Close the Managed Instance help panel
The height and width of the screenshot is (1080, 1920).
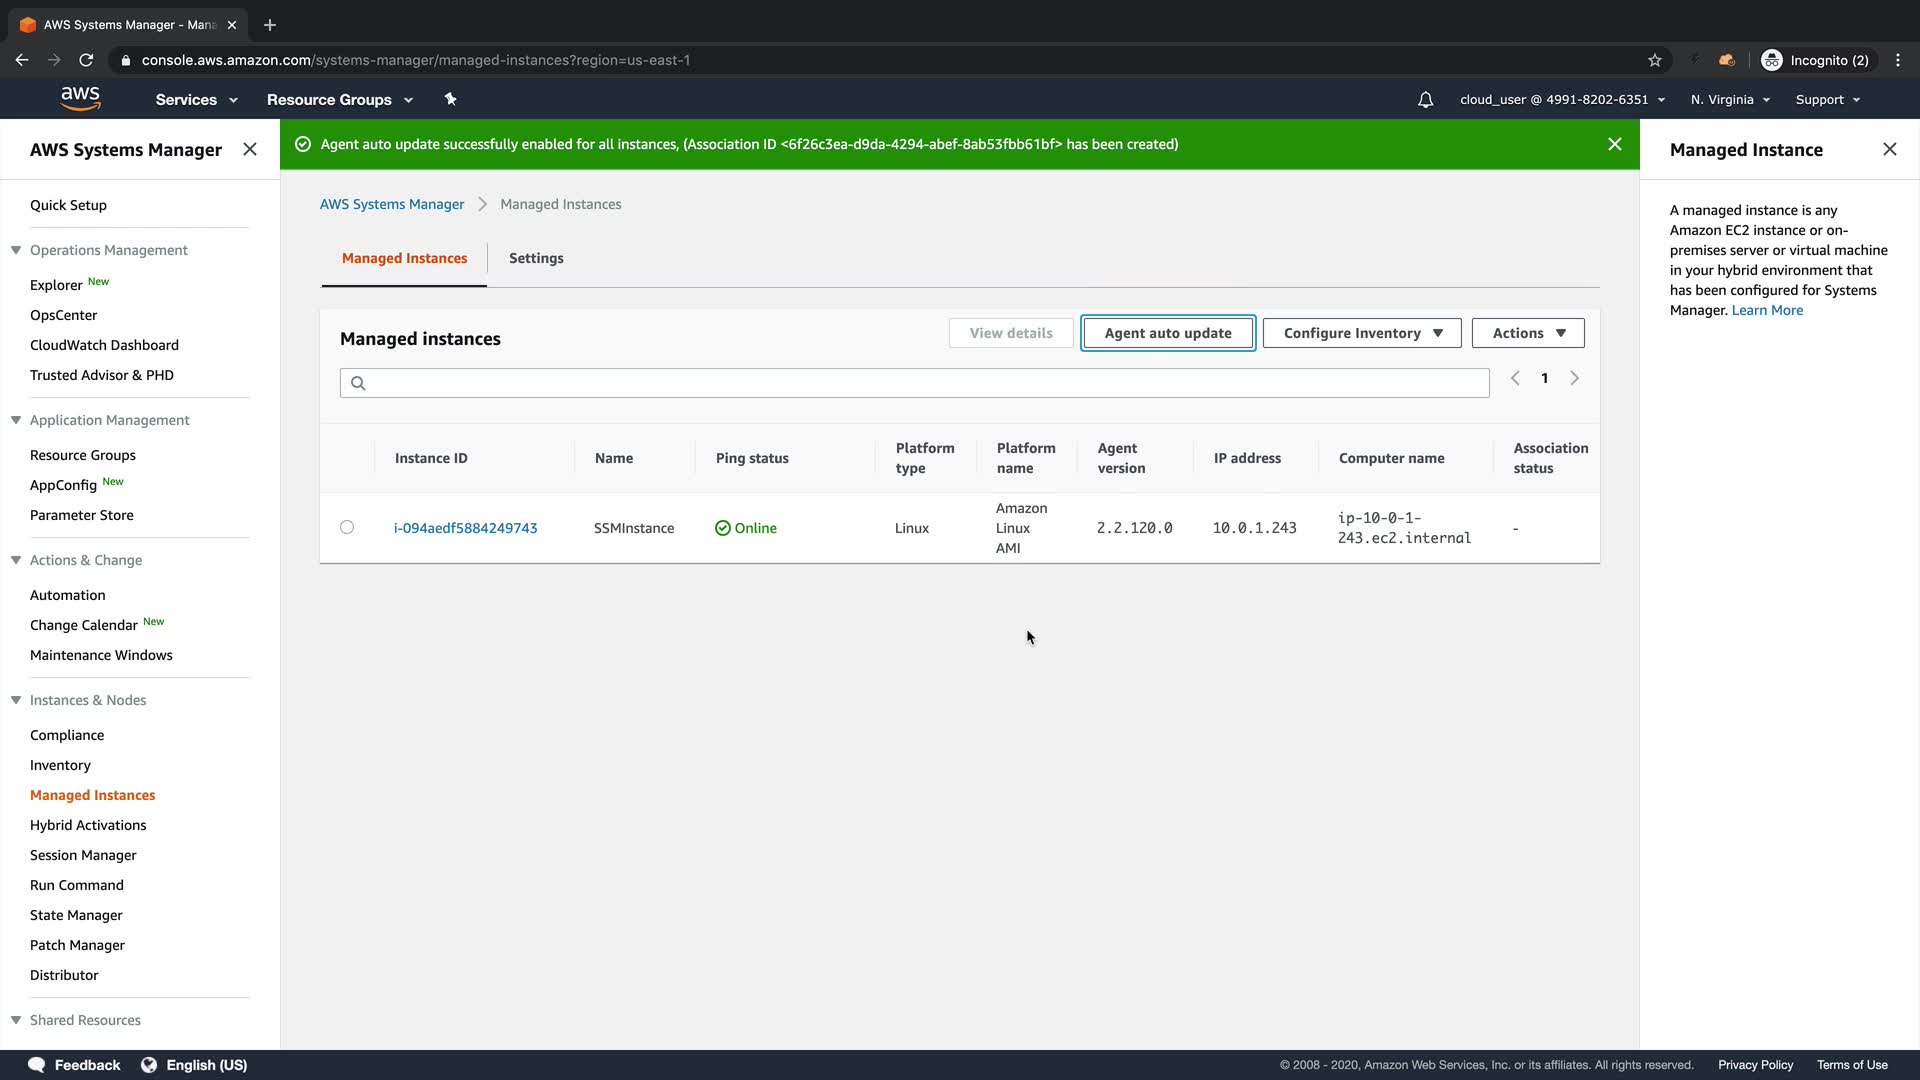click(1889, 149)
